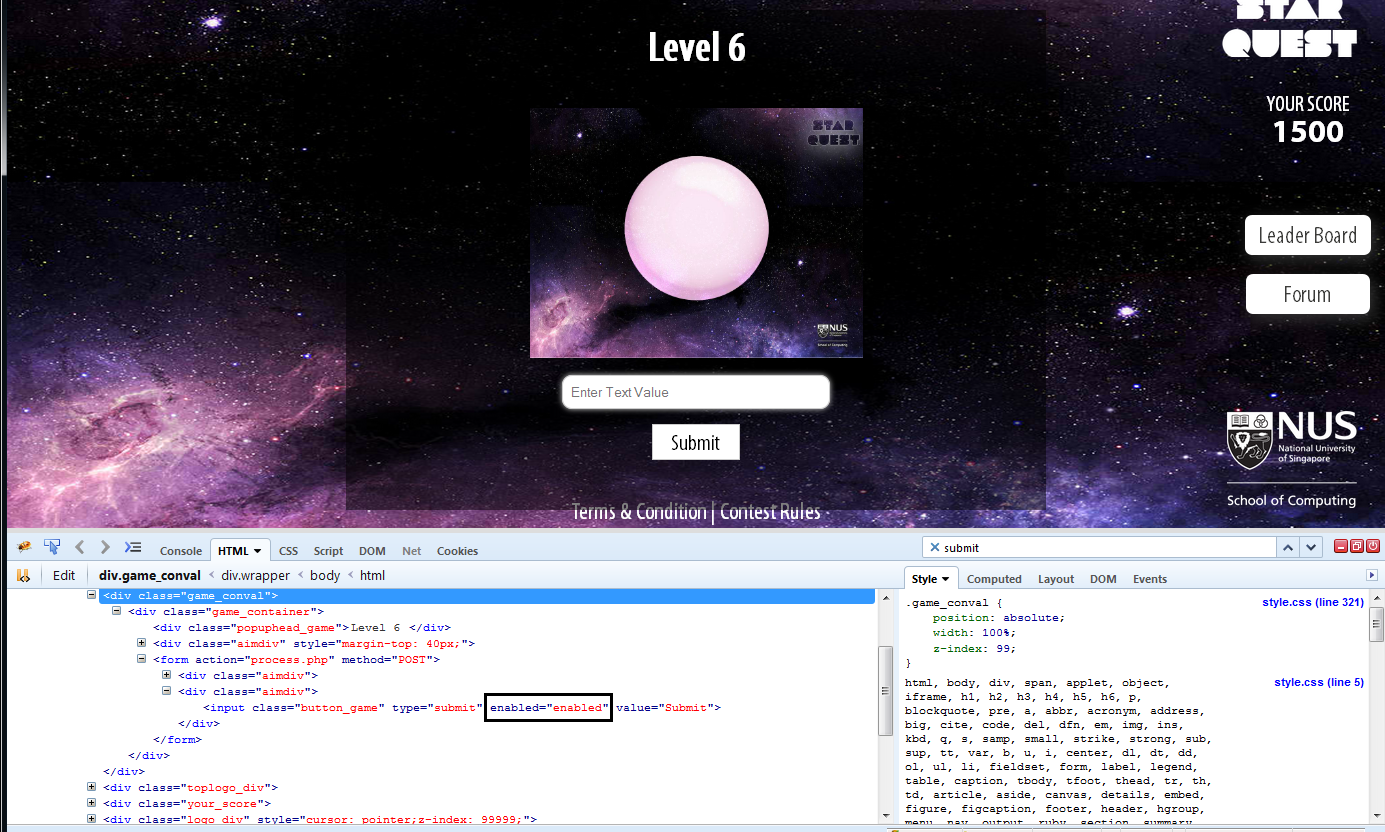Go forward with the right arrow in Firebug
The width and height of the screenshot is (1385, 832).
point(105,547)
